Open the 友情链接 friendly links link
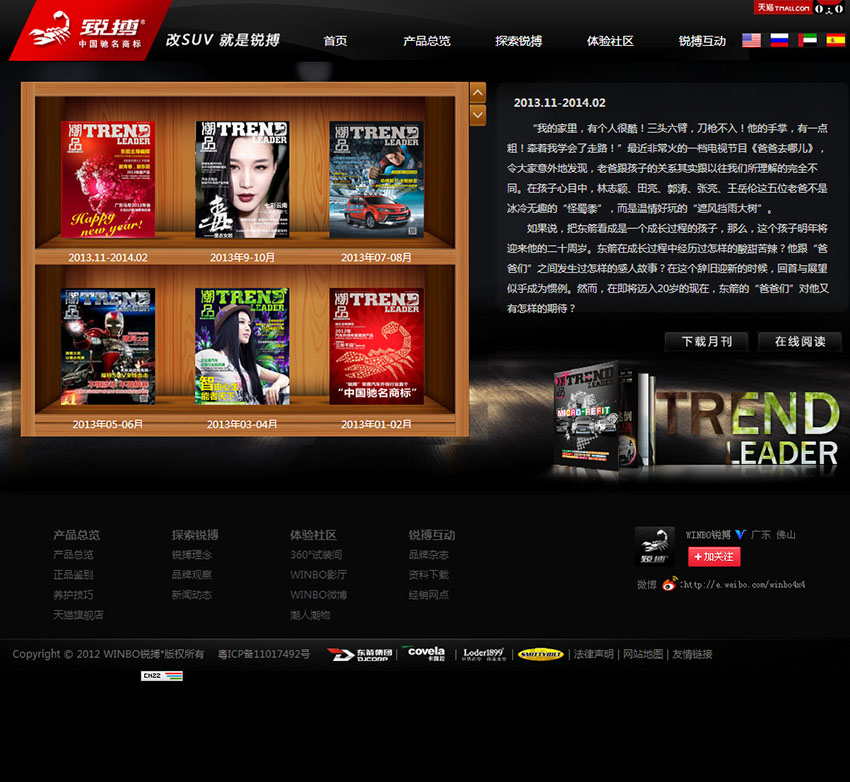Image resolution: width=850 pixels, height=782 pixels. [x=692, y=654]
